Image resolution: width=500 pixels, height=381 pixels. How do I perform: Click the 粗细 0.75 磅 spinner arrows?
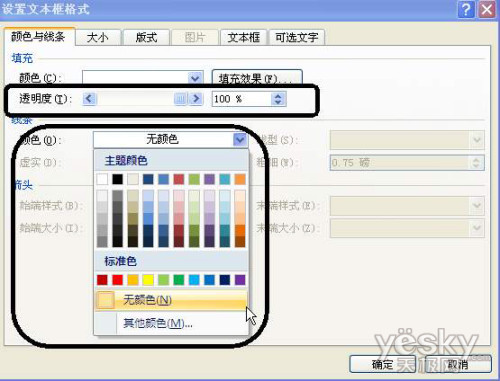coord(477,163)
